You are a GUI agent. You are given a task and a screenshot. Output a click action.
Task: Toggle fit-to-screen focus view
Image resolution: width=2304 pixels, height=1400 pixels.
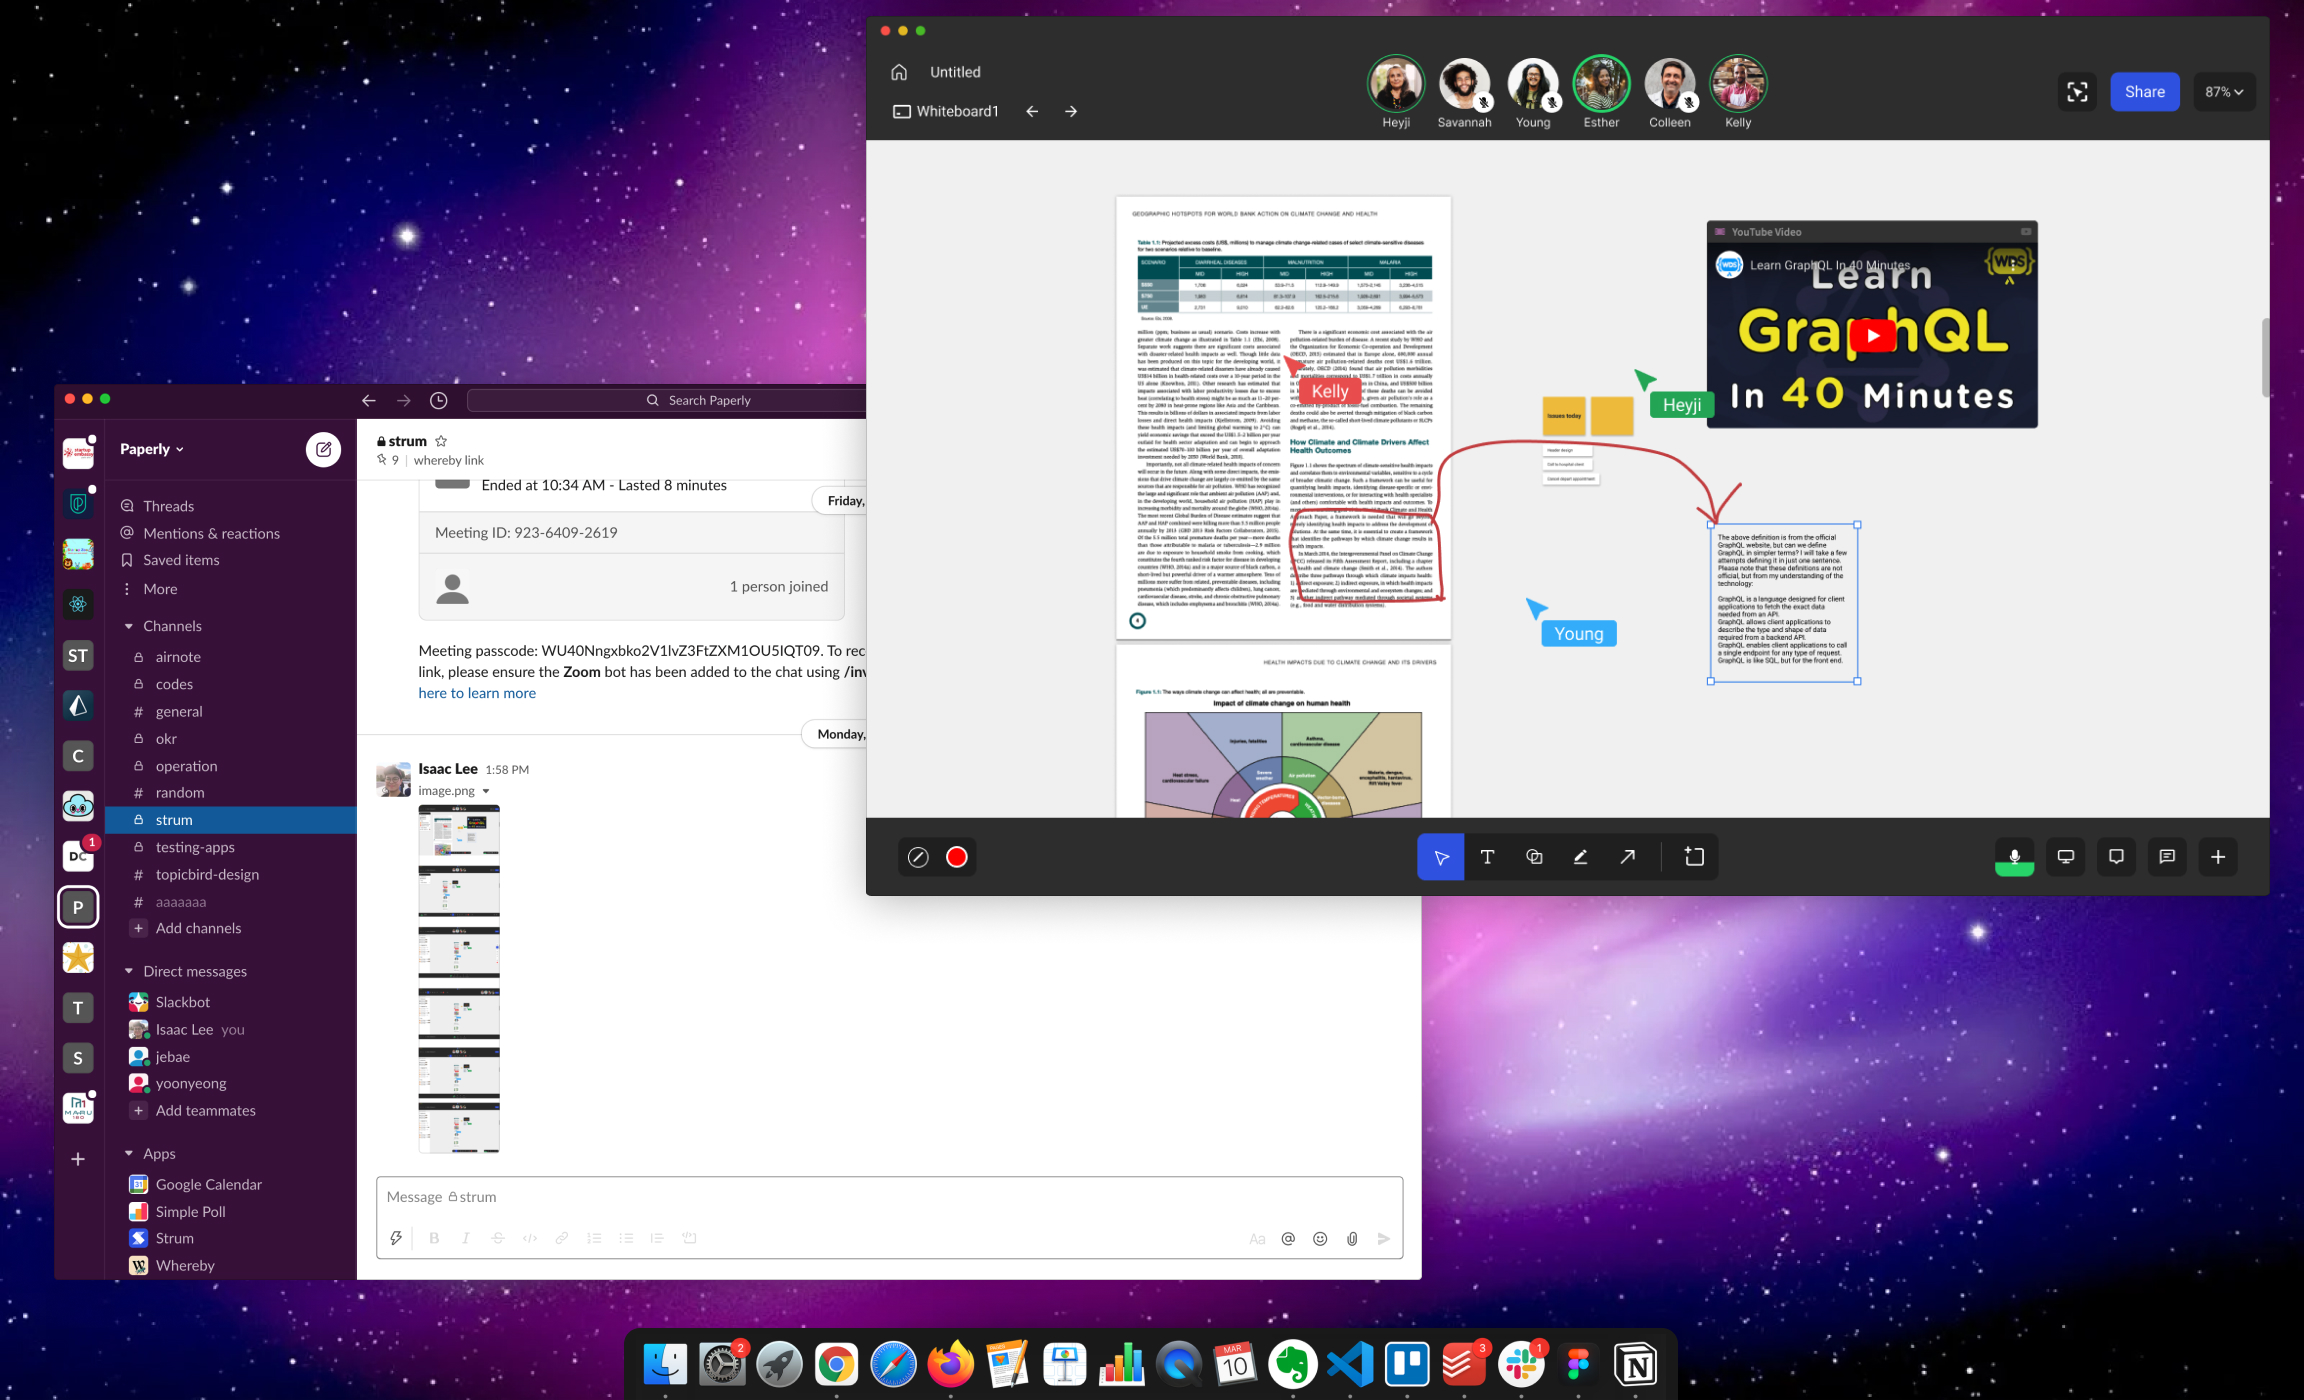(2077, 92)
